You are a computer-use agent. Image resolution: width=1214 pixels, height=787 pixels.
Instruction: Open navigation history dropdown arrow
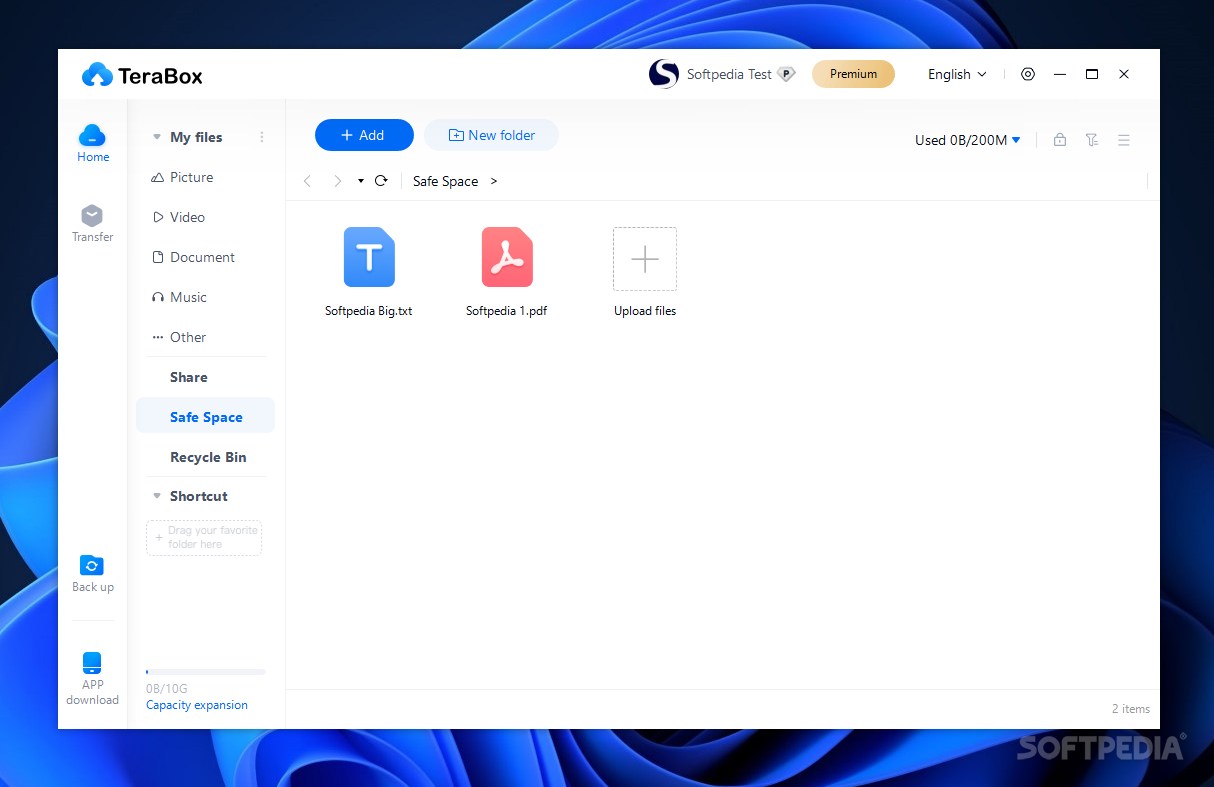pos(361,181)
